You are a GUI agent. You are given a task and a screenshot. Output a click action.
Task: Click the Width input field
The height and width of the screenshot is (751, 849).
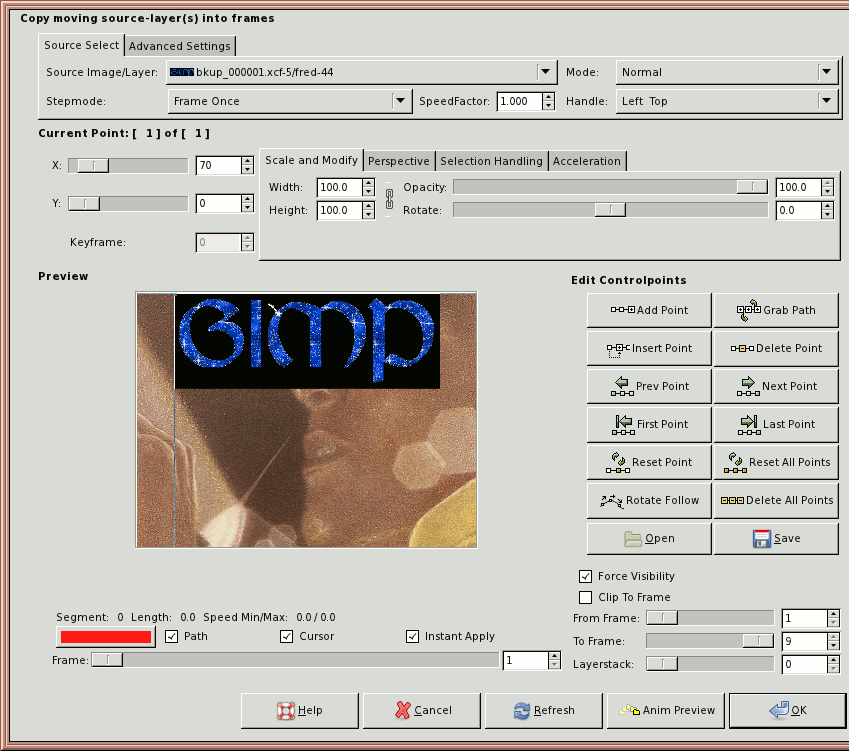339,187
